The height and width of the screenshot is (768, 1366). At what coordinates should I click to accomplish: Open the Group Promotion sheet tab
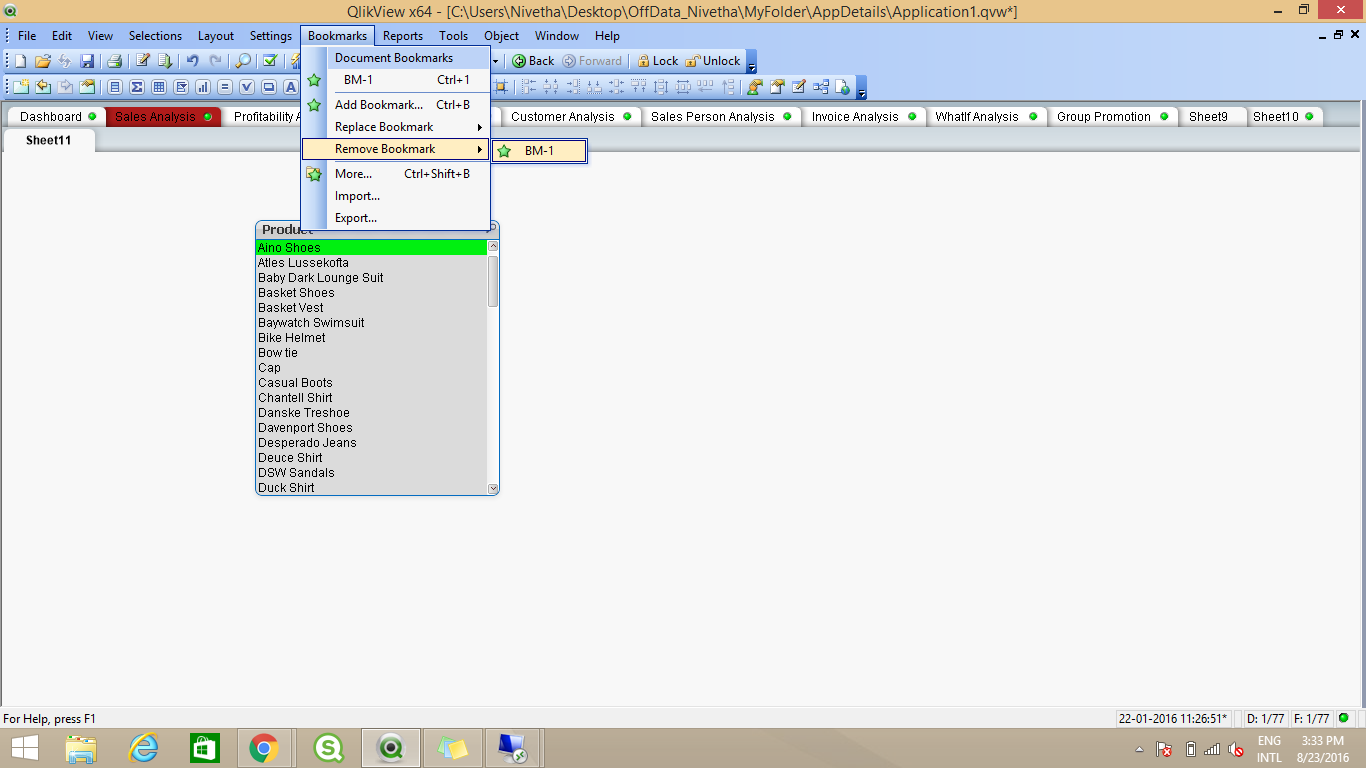click(1113, 117)
